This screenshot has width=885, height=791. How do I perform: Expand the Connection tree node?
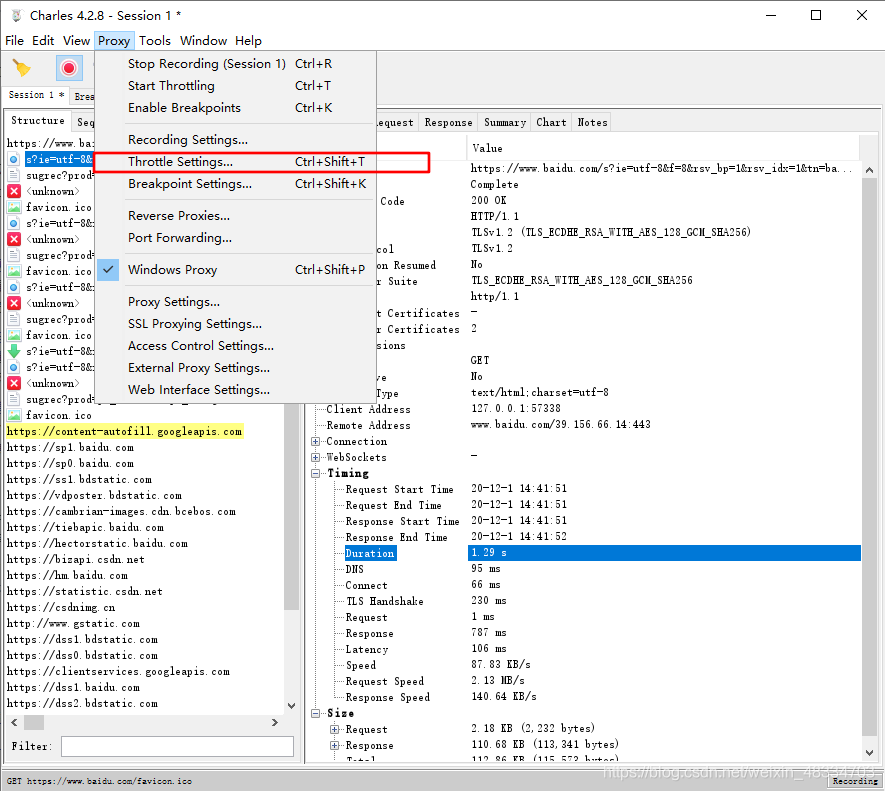(316, 442)
